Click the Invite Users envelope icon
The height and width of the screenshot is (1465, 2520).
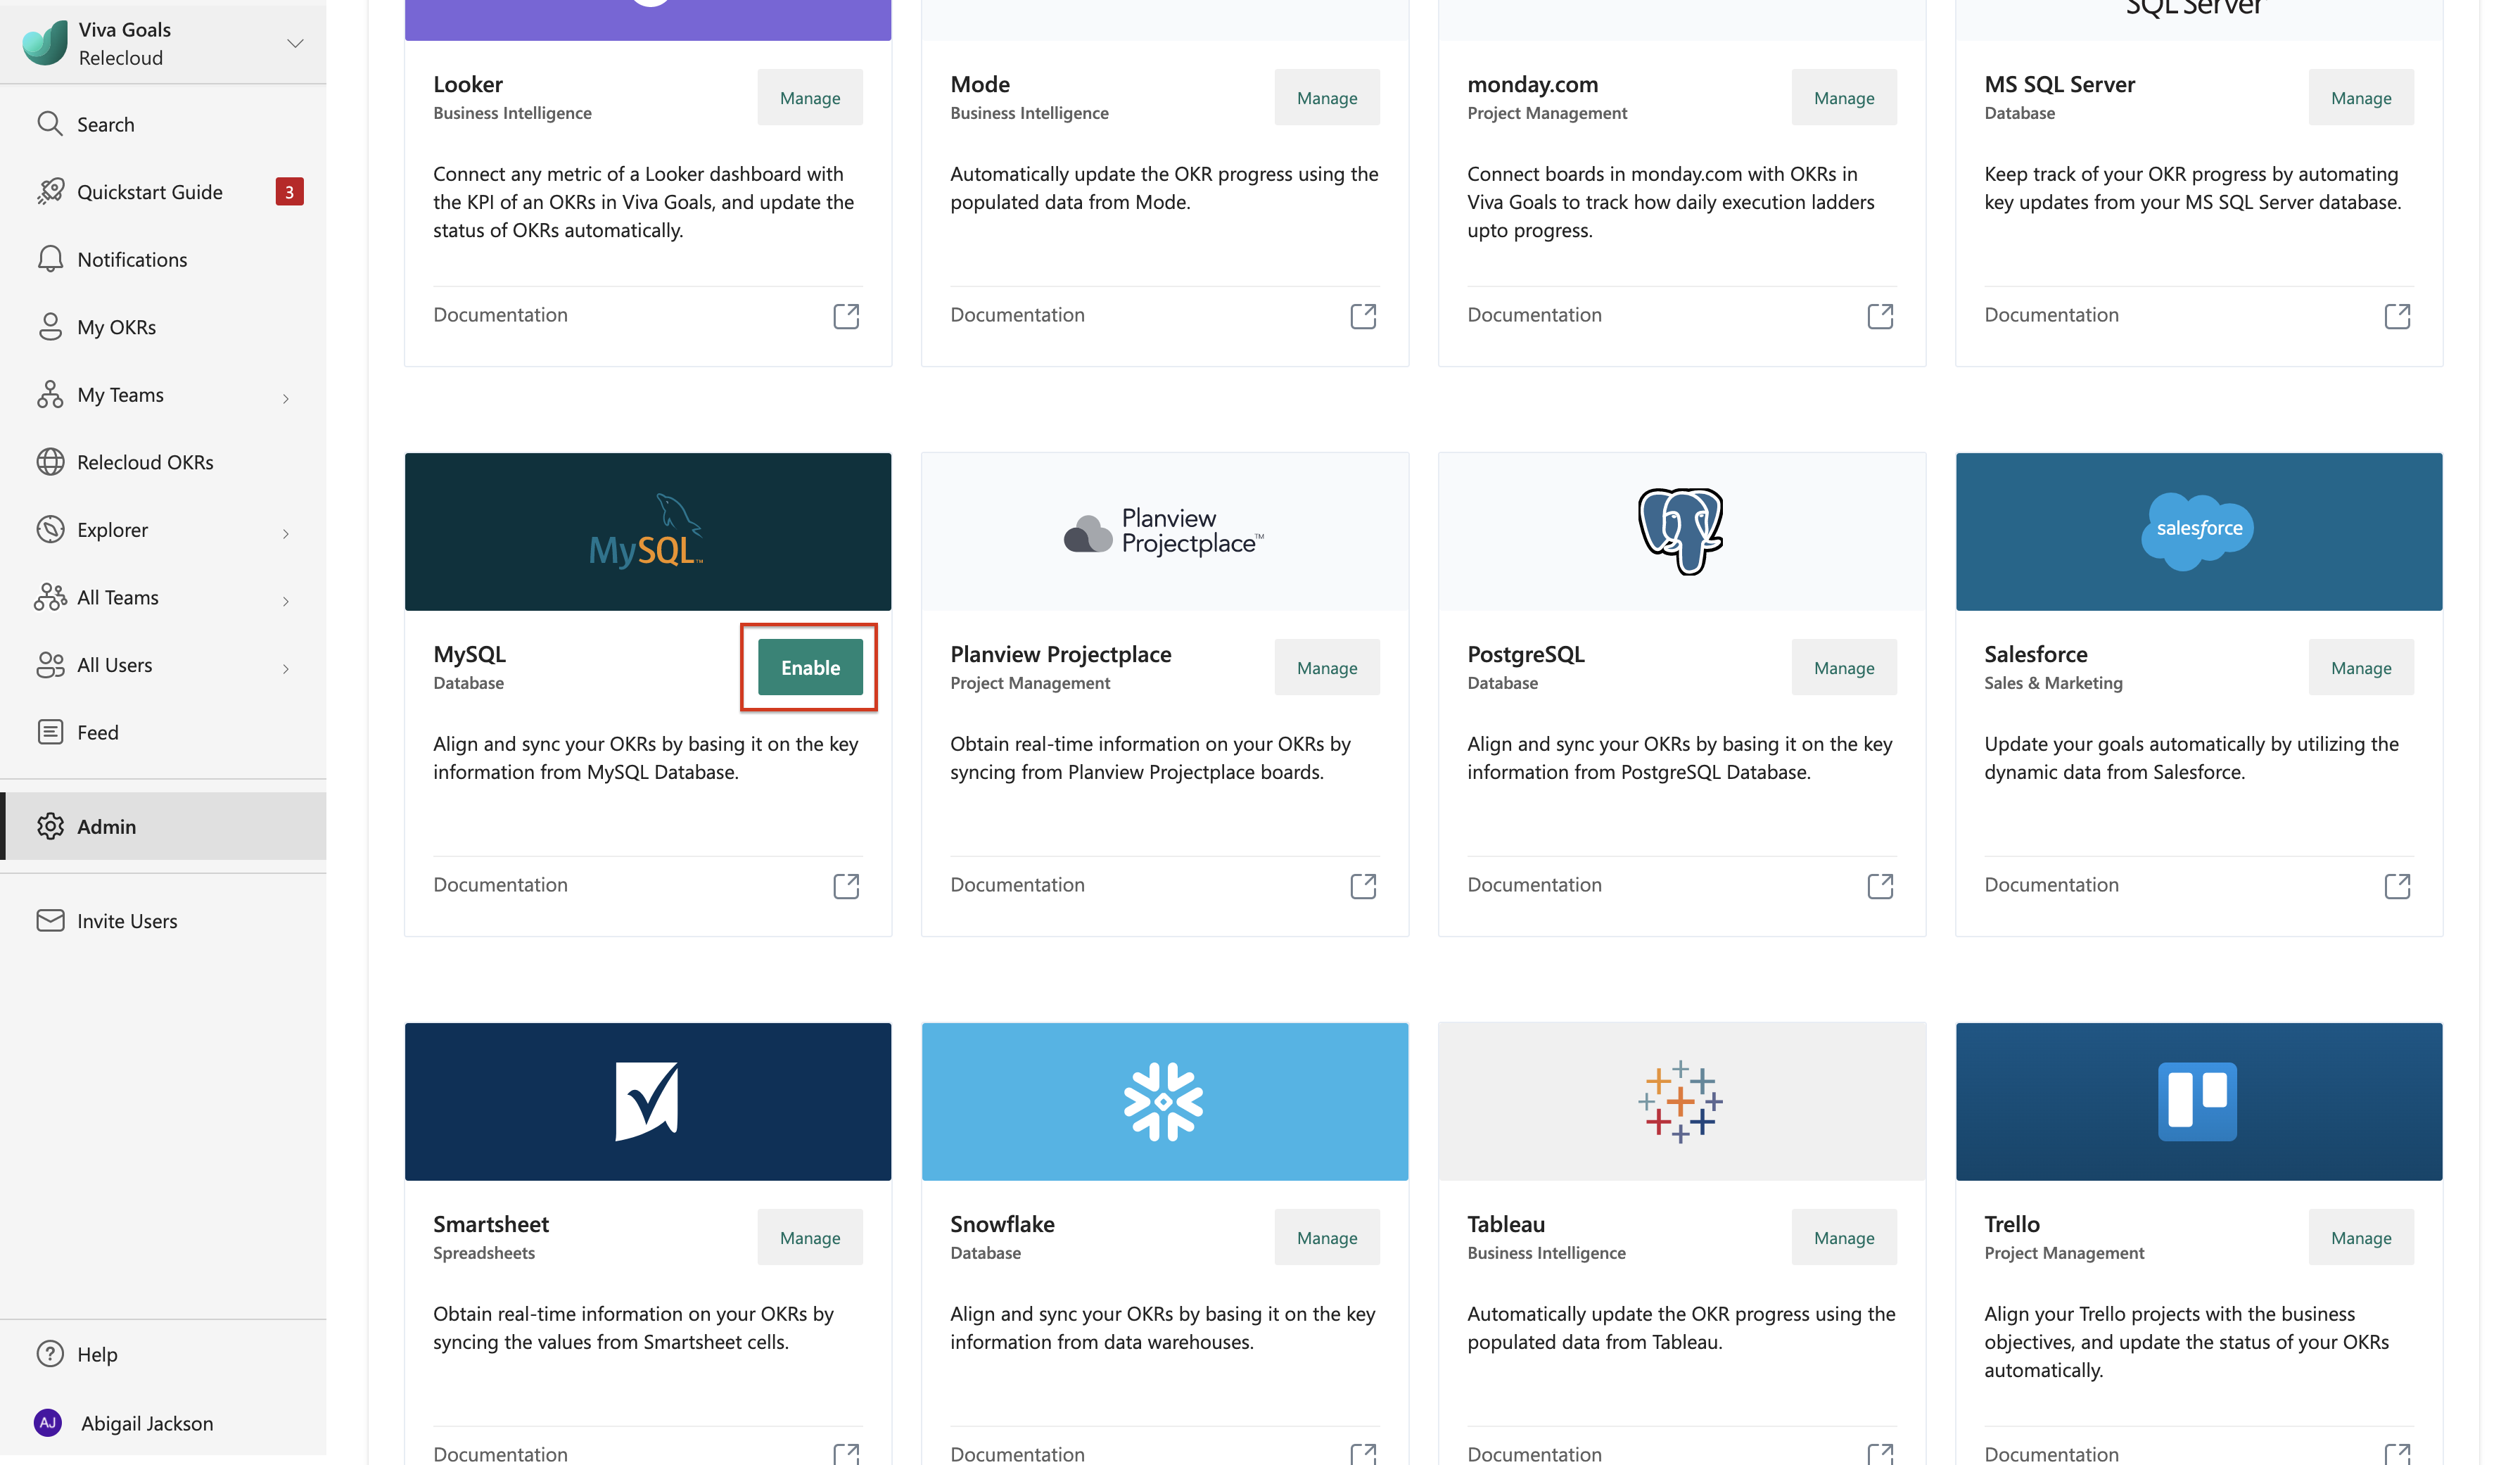pyautogui.click(x=50, y=920)
